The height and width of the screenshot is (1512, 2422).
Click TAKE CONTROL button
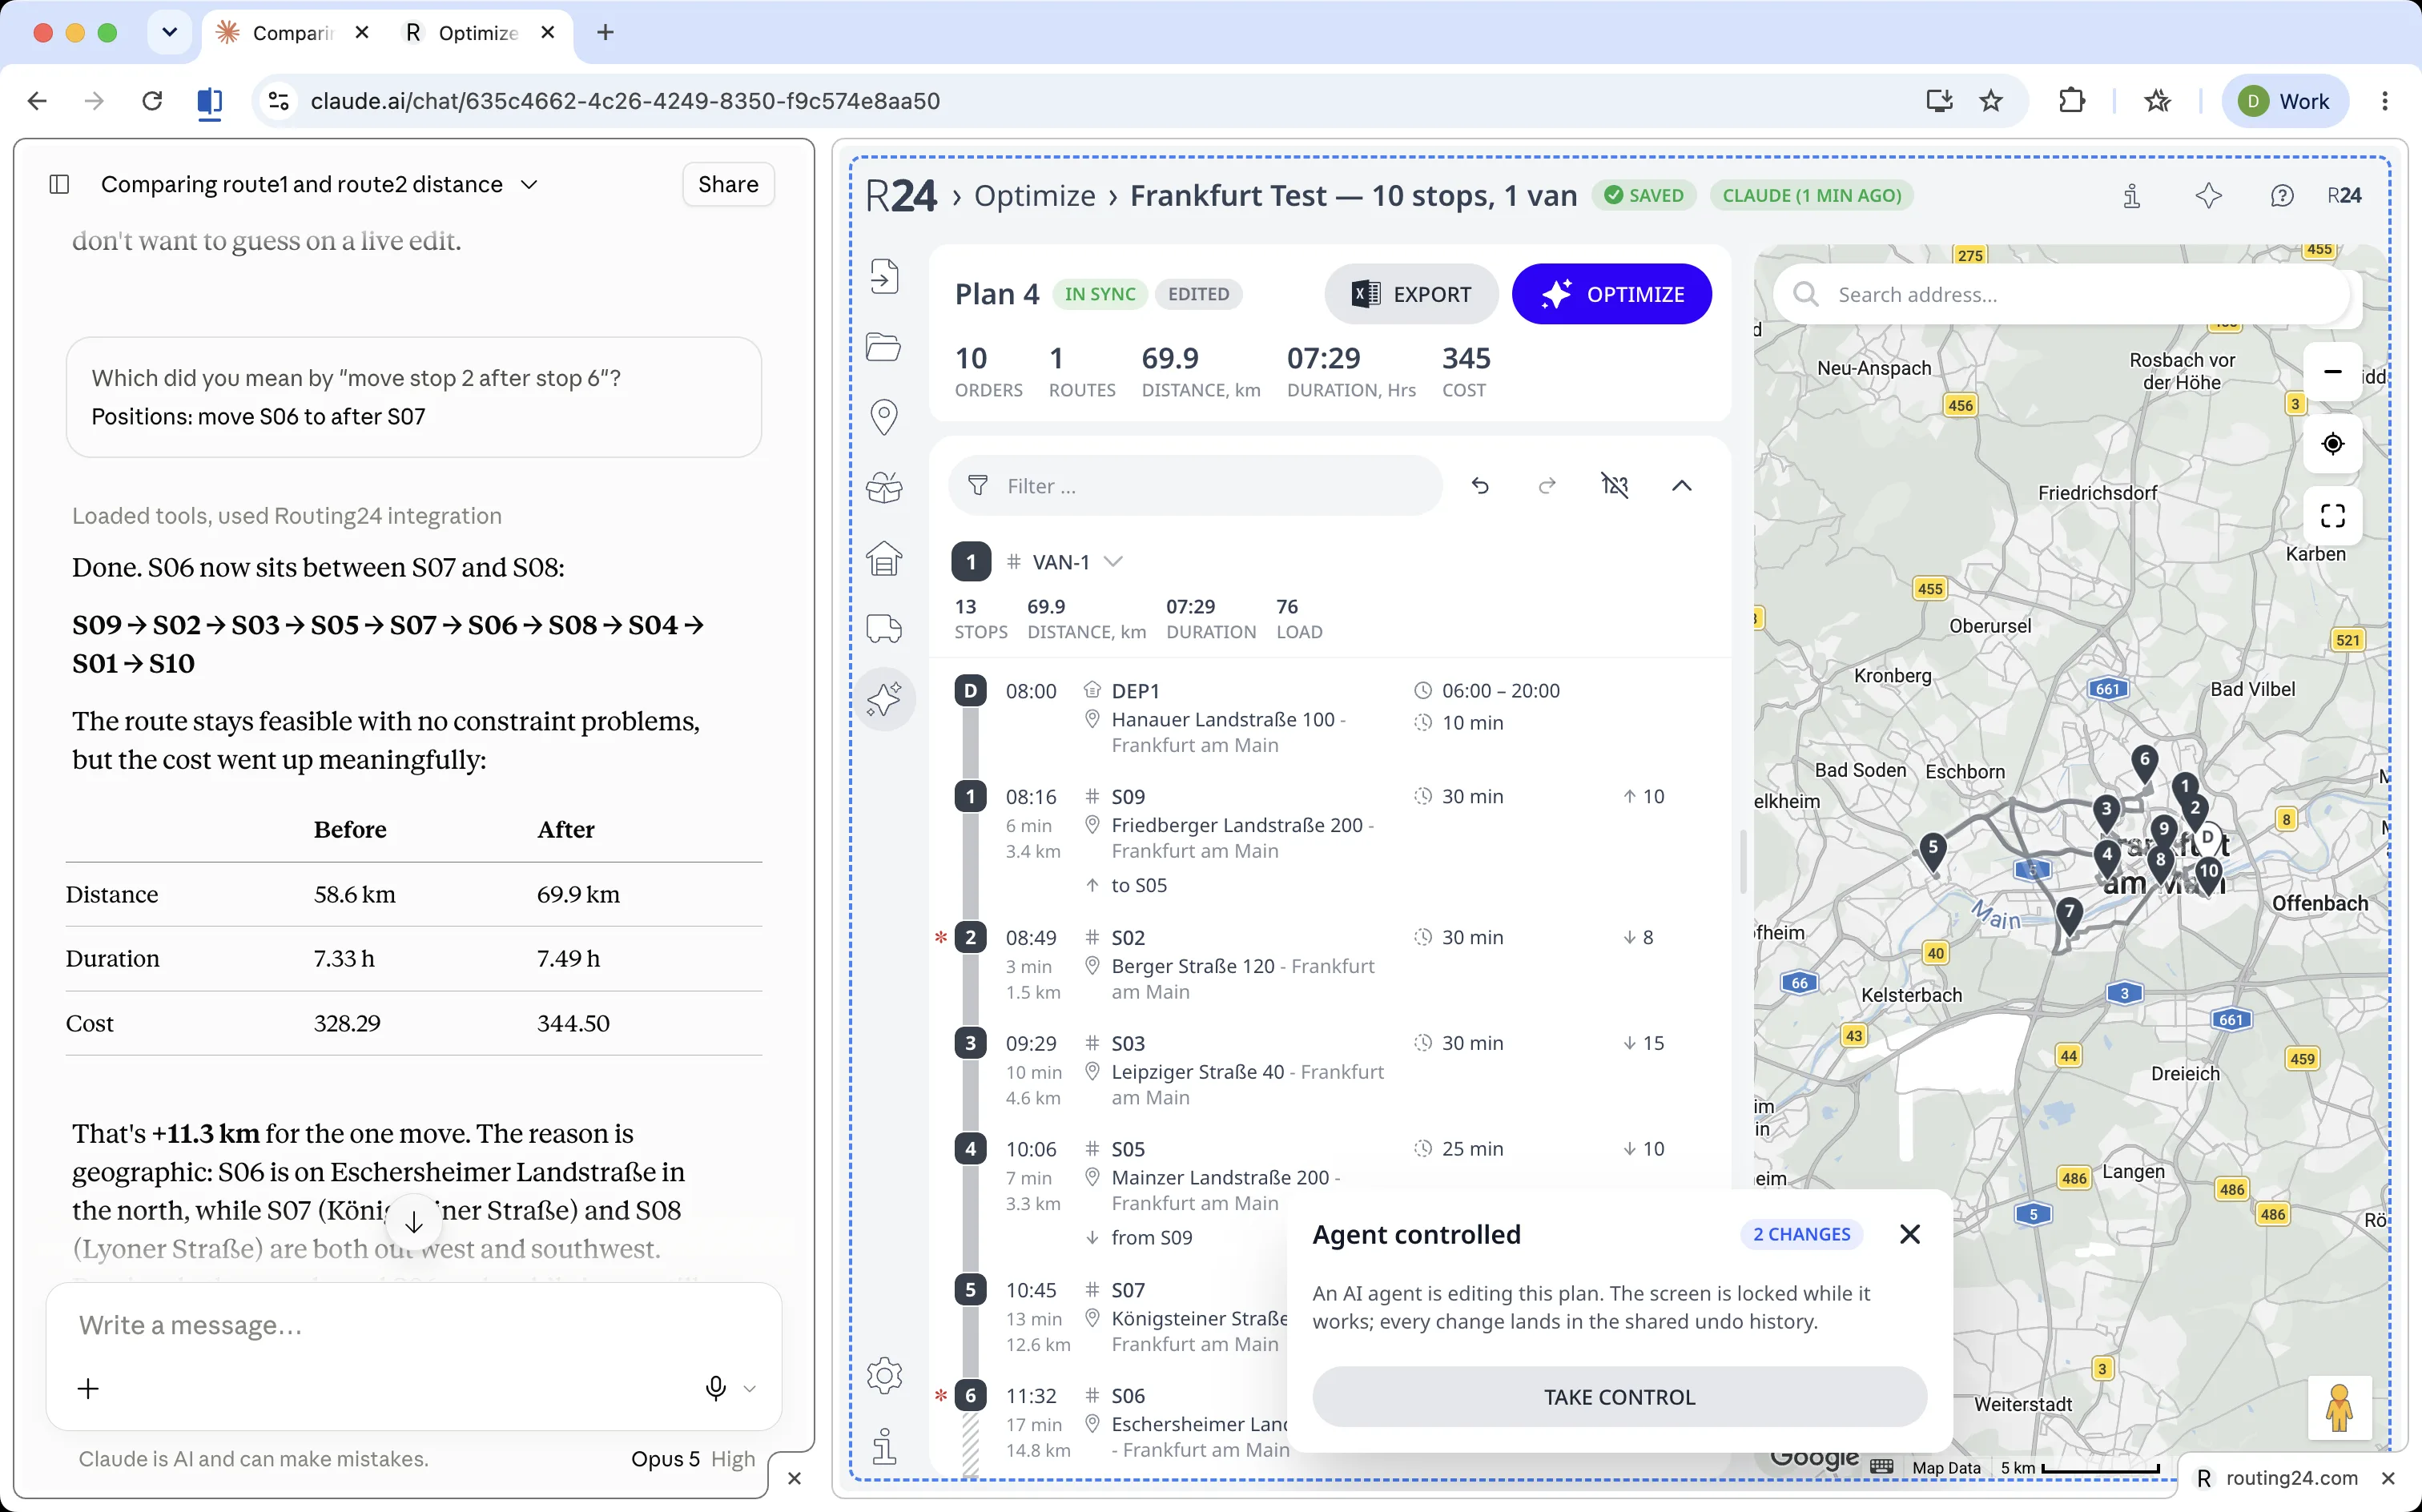click(1619, 1397)
